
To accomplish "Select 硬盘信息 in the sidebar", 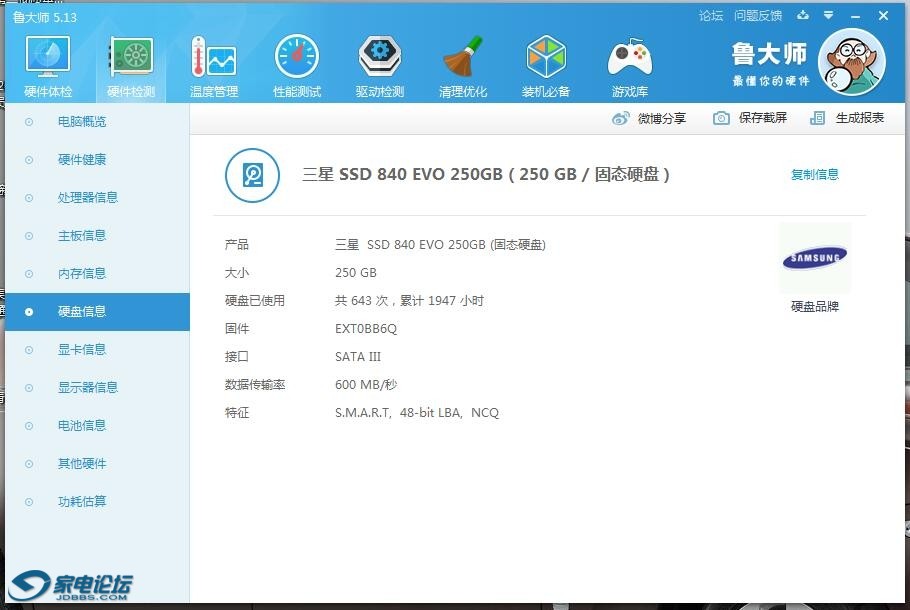I will pos(98,312).
